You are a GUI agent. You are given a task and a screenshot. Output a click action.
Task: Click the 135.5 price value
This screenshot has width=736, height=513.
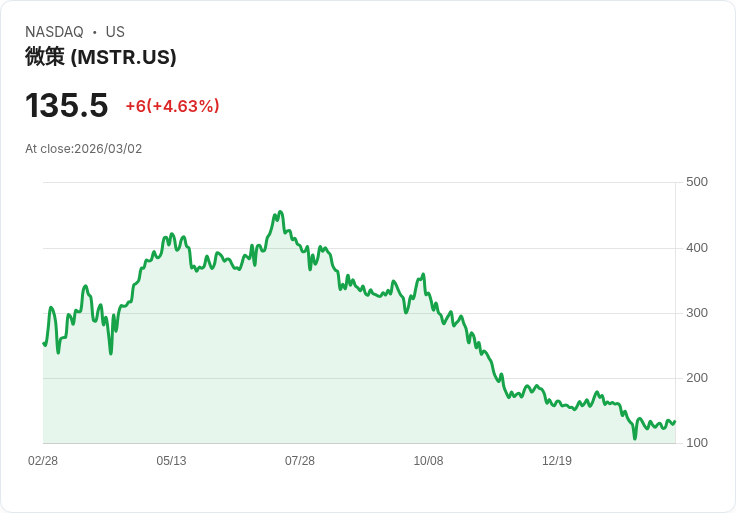[x=66, y=105]
